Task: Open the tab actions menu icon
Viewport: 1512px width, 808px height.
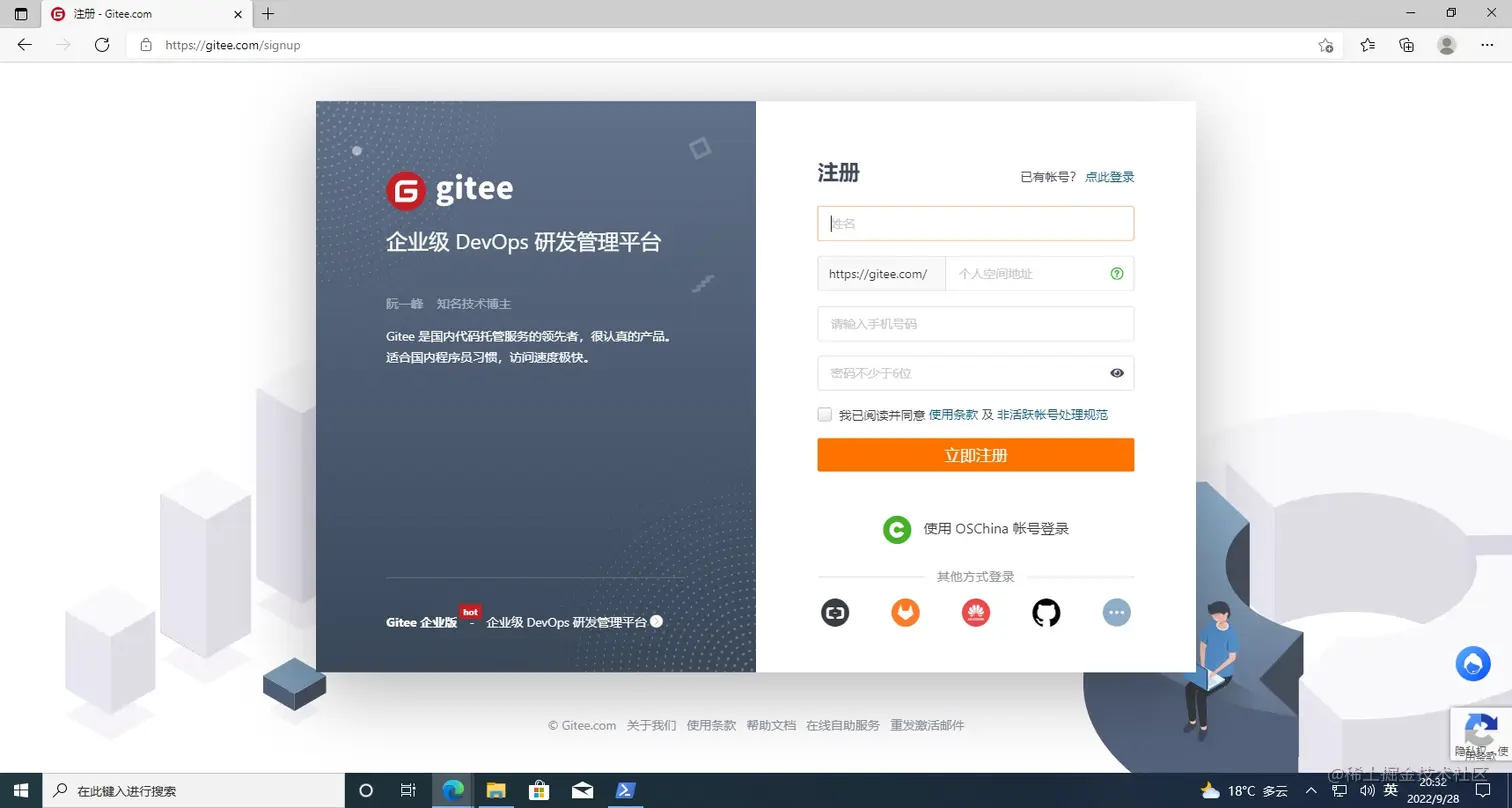Action: pyautogui.click(x=21, y=14)
